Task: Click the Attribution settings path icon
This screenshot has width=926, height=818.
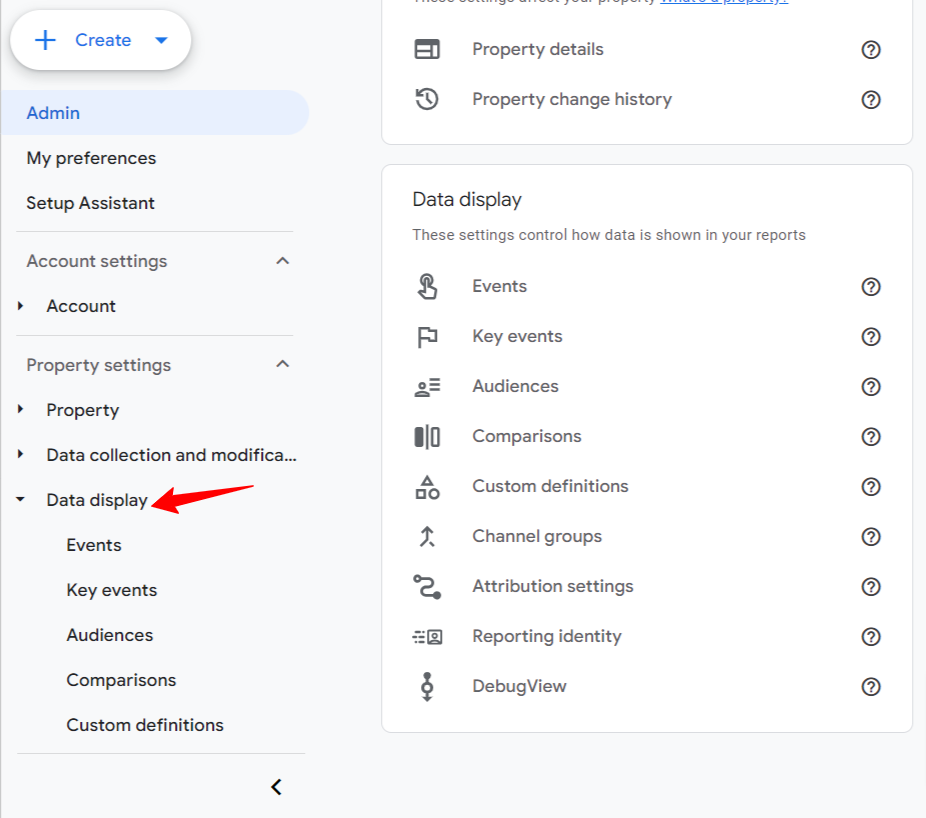Action: pyautogui.click(x=427, y=587)
